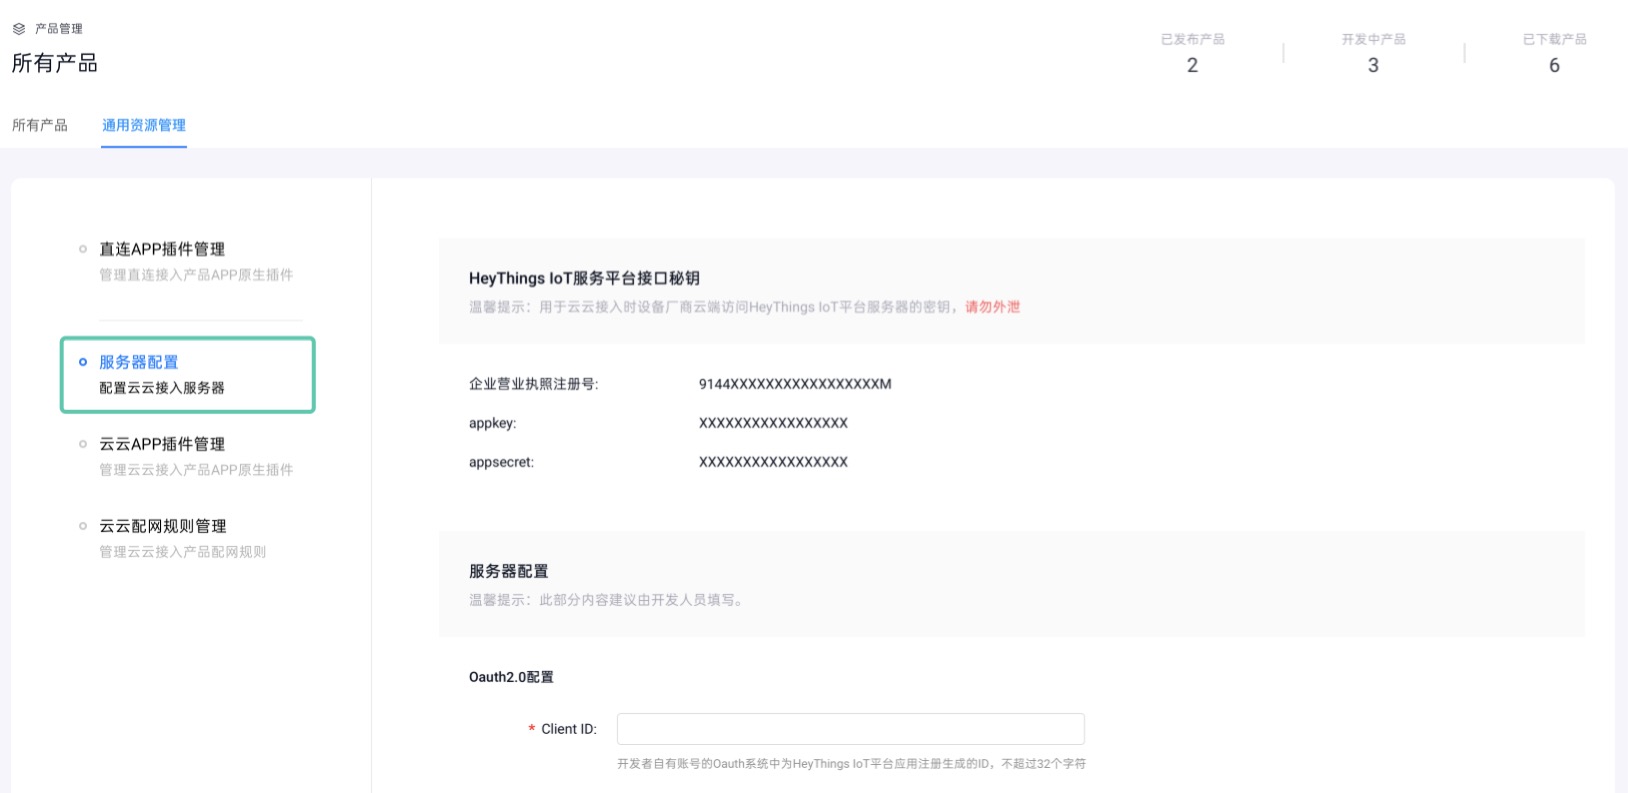The image size is (1628, 793).
Task: Click the 已发布产品 count of 2
Action: tap(1192, 65)
